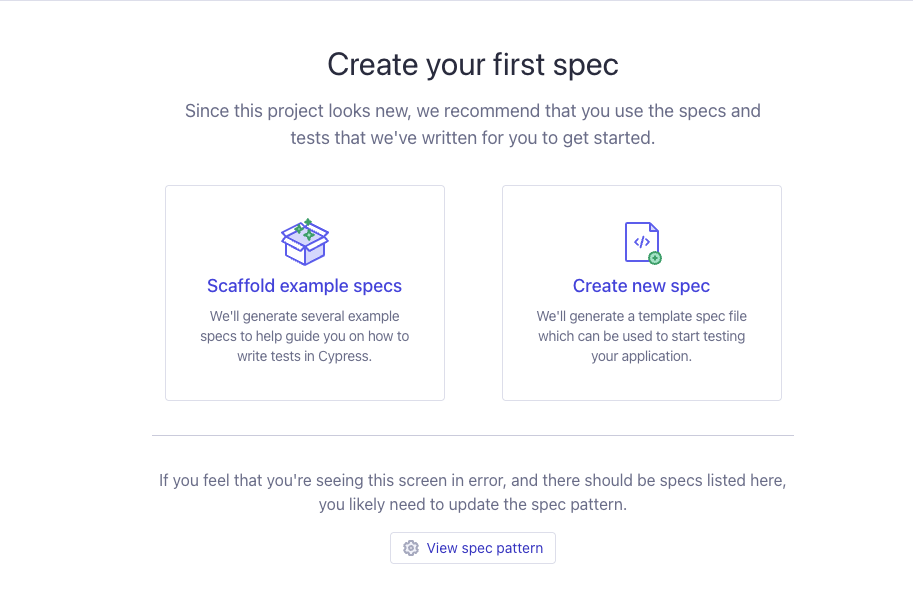Click the "seeing this screen in error" notice
The height and width of the screenshot is (596, 913).
[472, 481]
